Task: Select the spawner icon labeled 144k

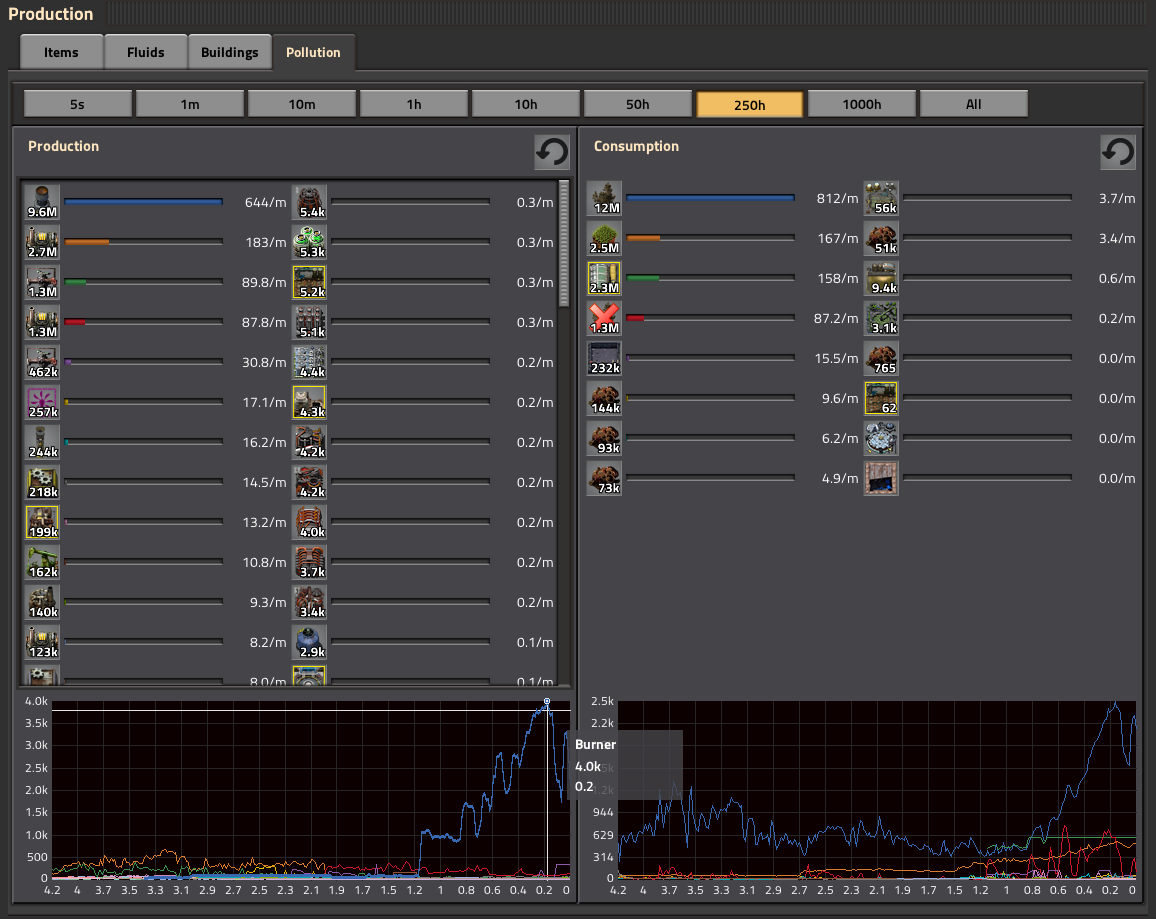Action: pyautogui.click(x=605, y=398)
